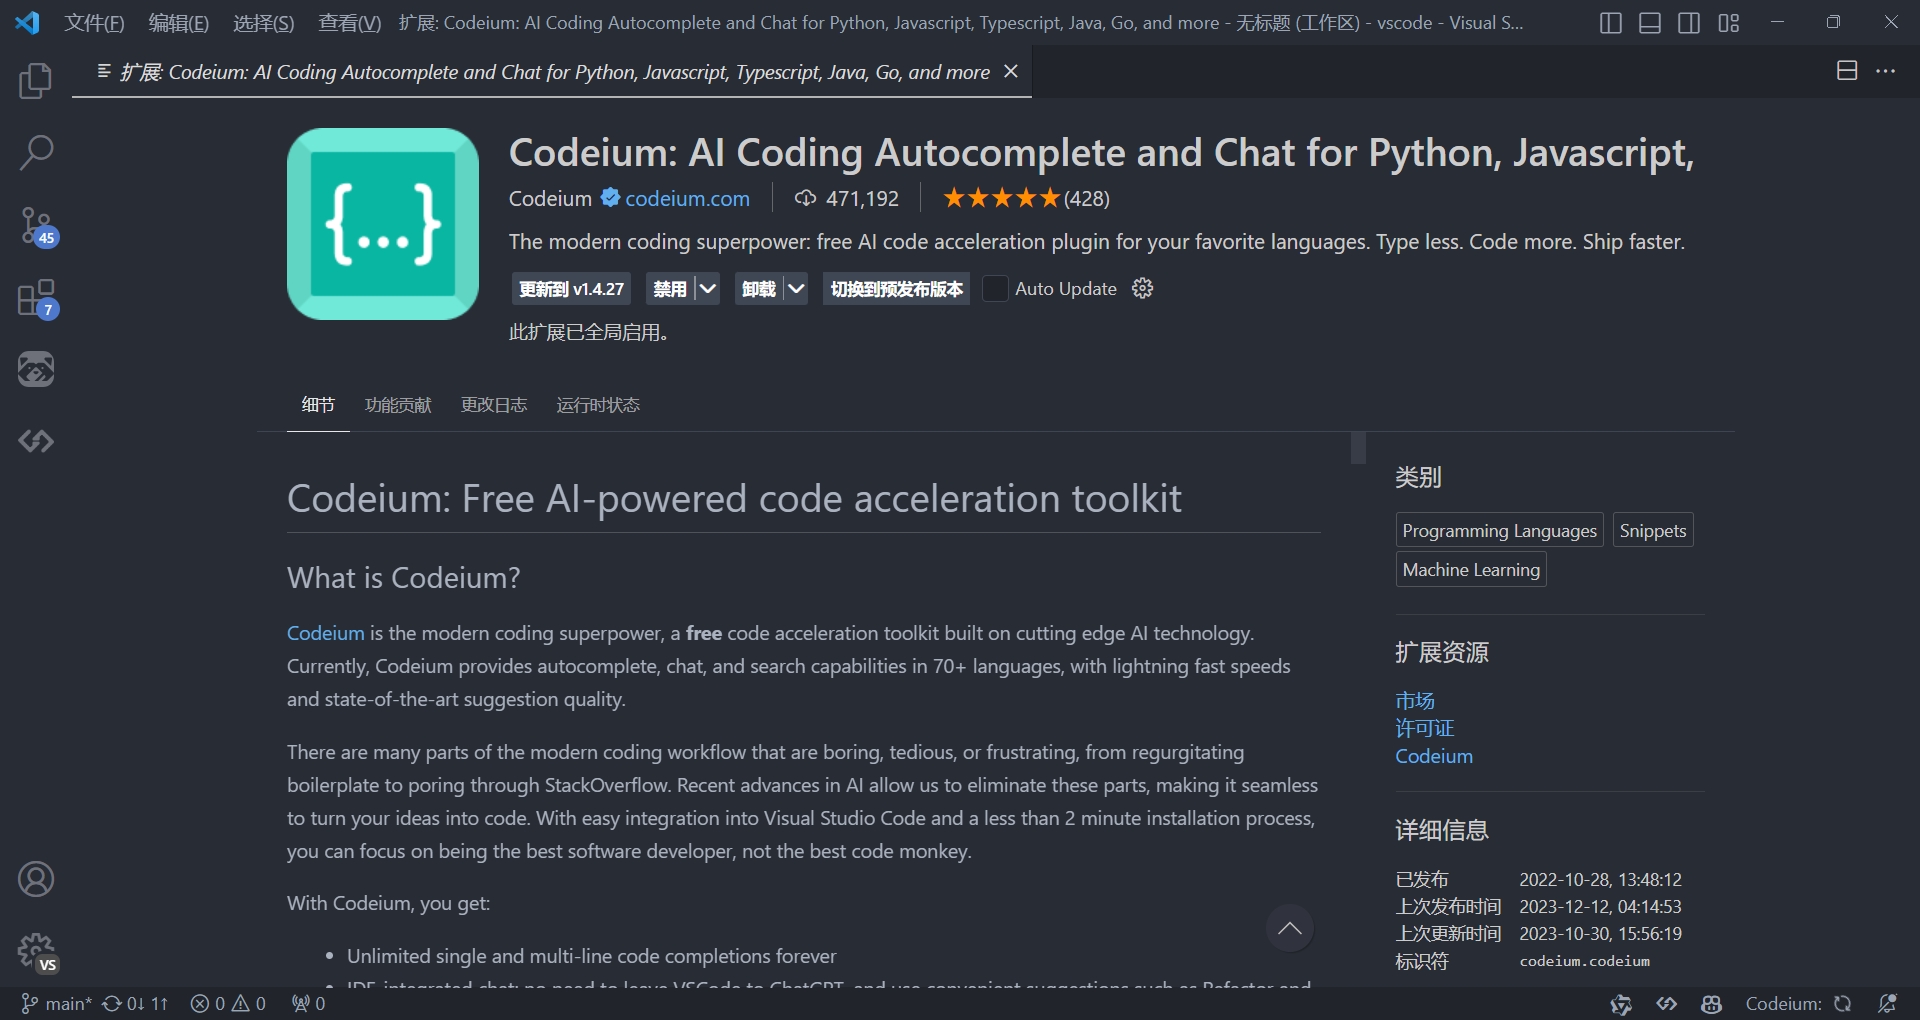Open notifications bell in status bar
Screen dimensions: 1920x1020
(x=1887, y=1004)
